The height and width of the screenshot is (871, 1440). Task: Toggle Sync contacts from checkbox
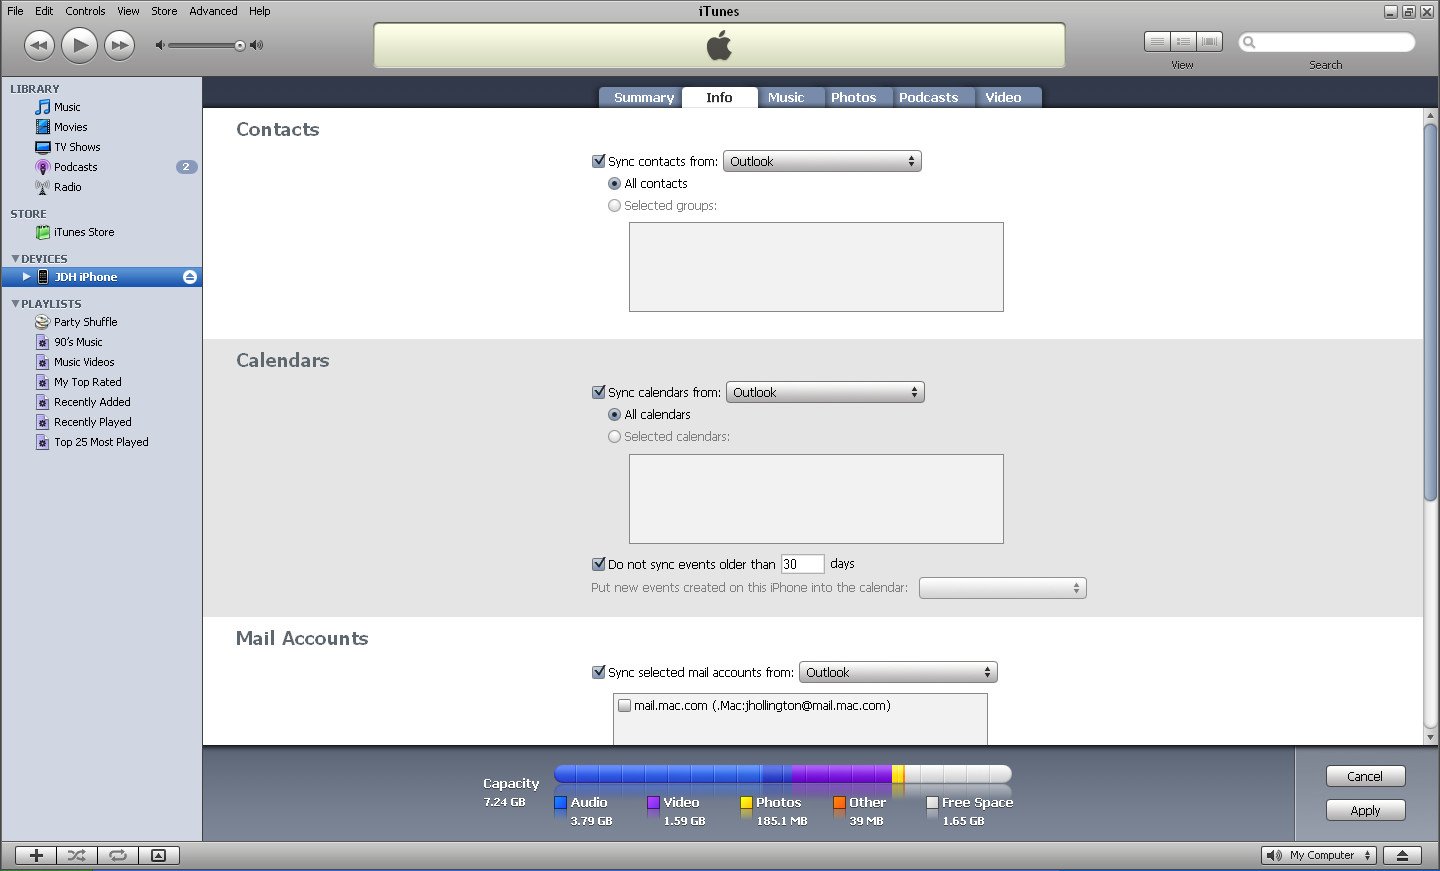(x=599, y=161)
